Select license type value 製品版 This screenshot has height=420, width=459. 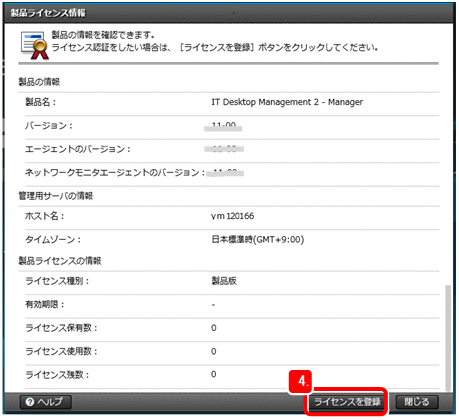[224, 281]
